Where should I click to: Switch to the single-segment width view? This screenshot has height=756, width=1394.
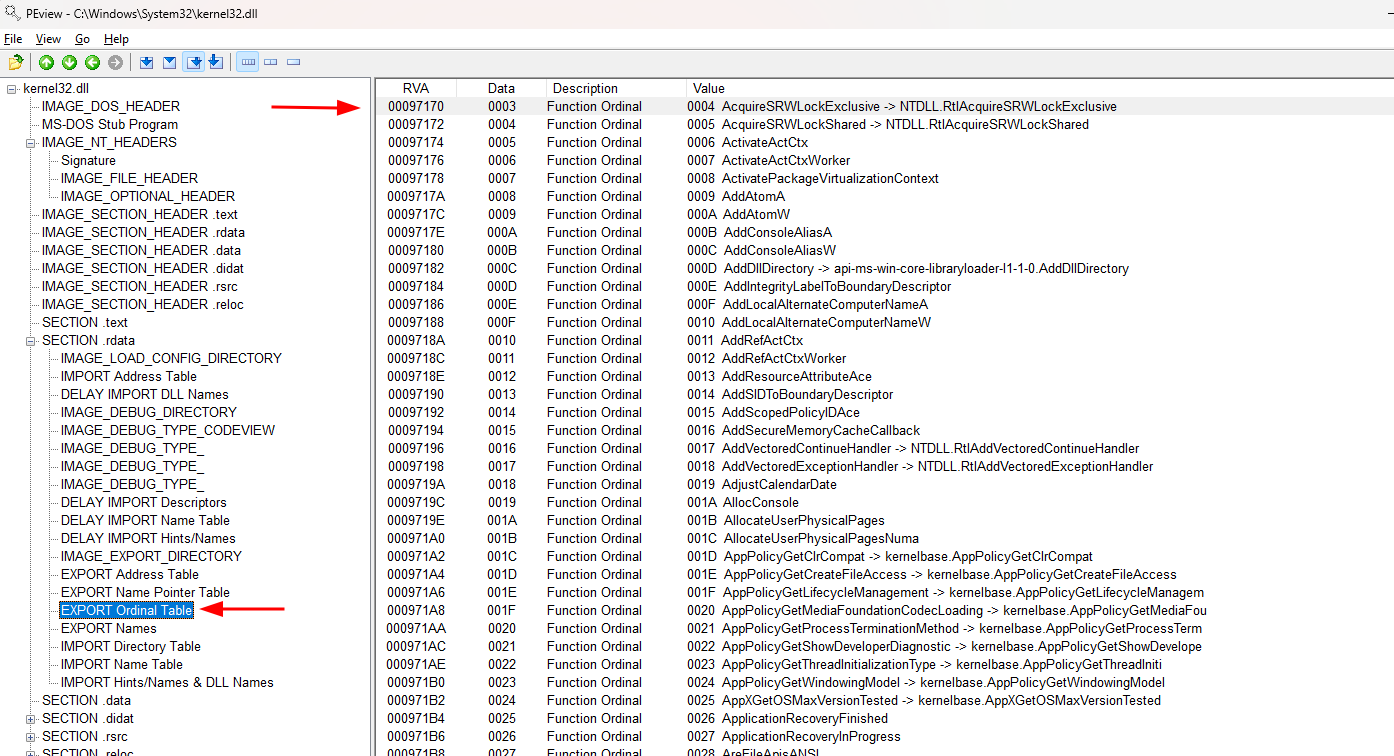click(x=294, y=63)
